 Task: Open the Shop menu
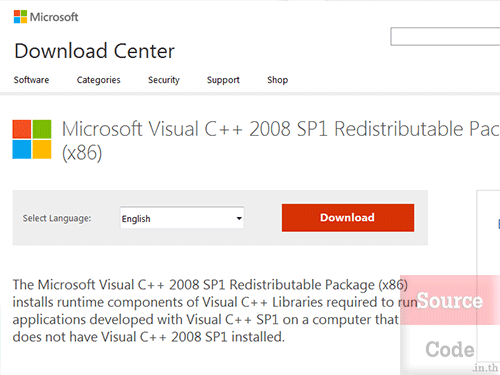pos(278,80)
